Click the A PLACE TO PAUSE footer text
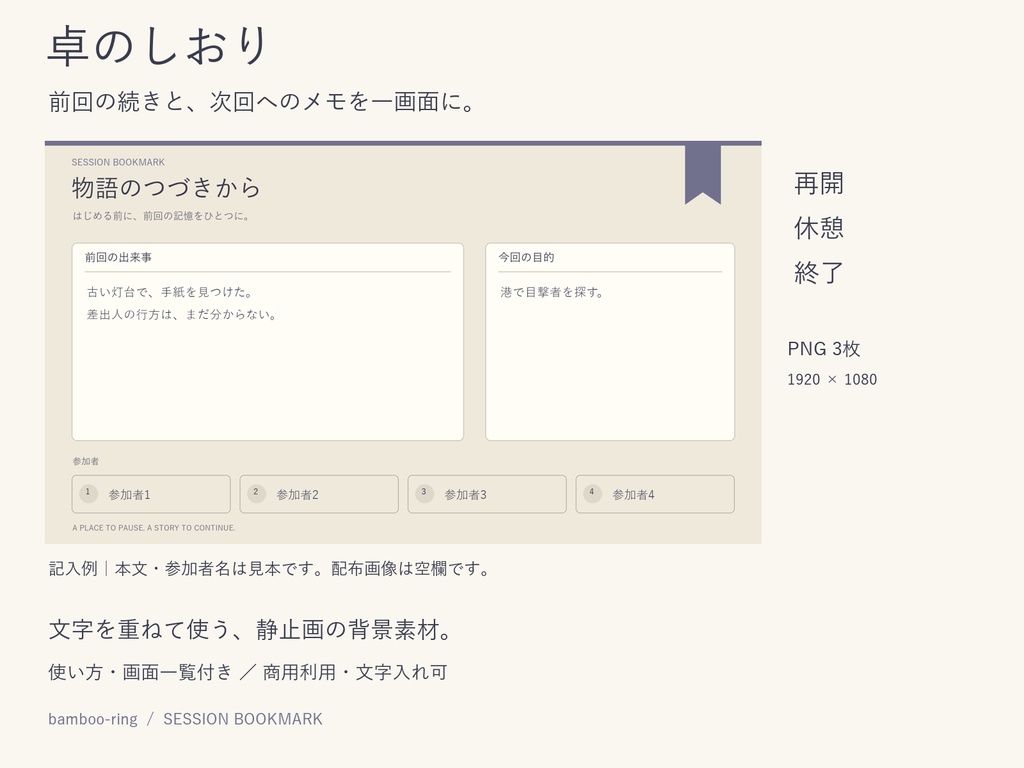 153,528
